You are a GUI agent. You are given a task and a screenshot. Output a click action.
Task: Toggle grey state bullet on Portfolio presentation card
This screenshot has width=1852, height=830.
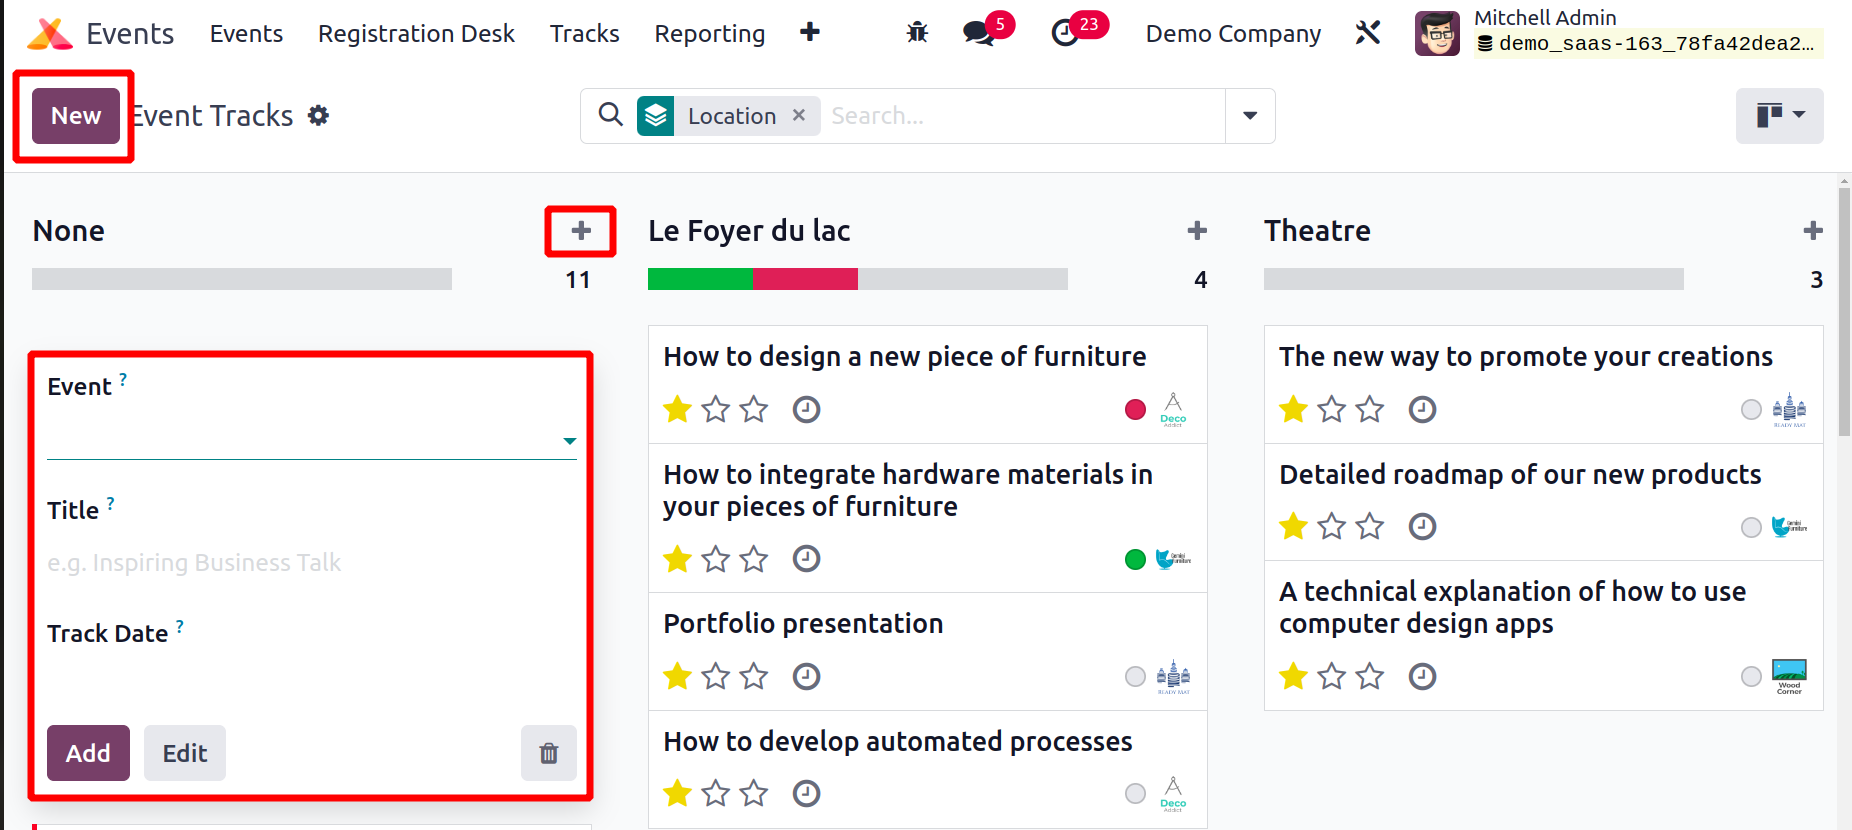pyautogui.click(x=1135, y=676)
